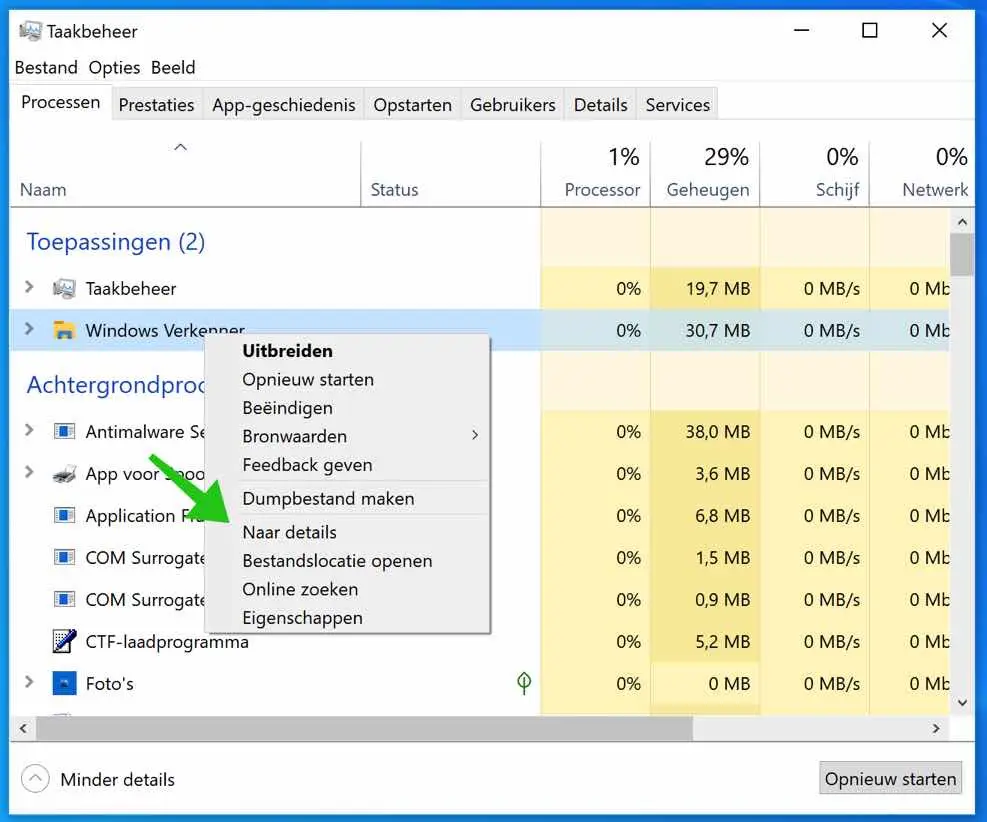Toggle sort direction arrow above Naam
Screen dimensions: 987x822
point(181,147)
